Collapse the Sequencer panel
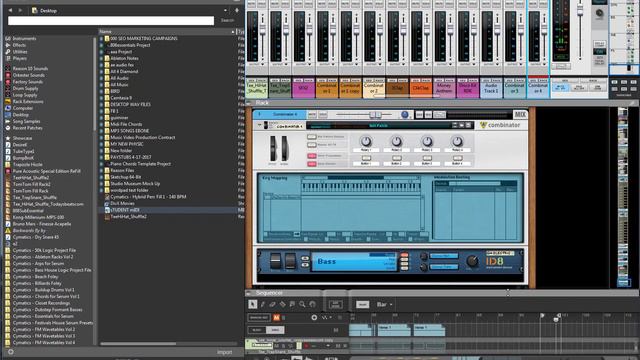 (249, 293)
